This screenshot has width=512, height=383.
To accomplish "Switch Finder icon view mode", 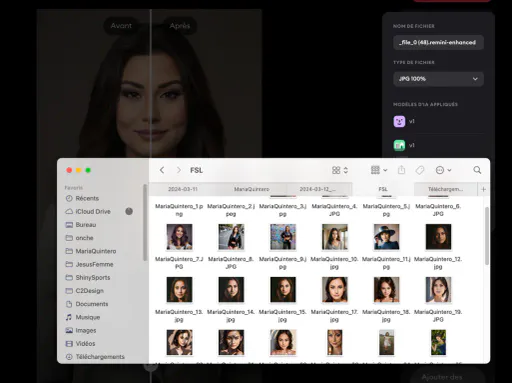I will pyautogui.click(x=340, y=170).
